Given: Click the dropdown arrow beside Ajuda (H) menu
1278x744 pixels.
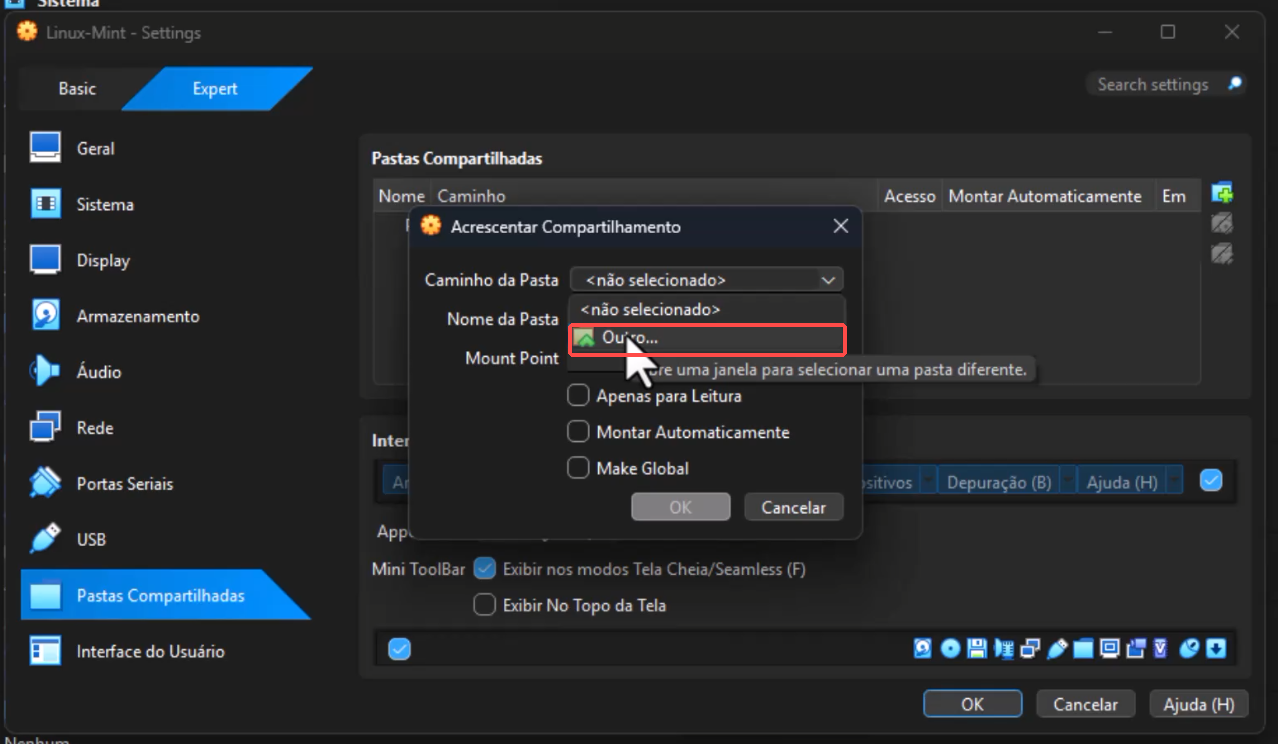Looking at the screenshot, I should (1174, 481).
